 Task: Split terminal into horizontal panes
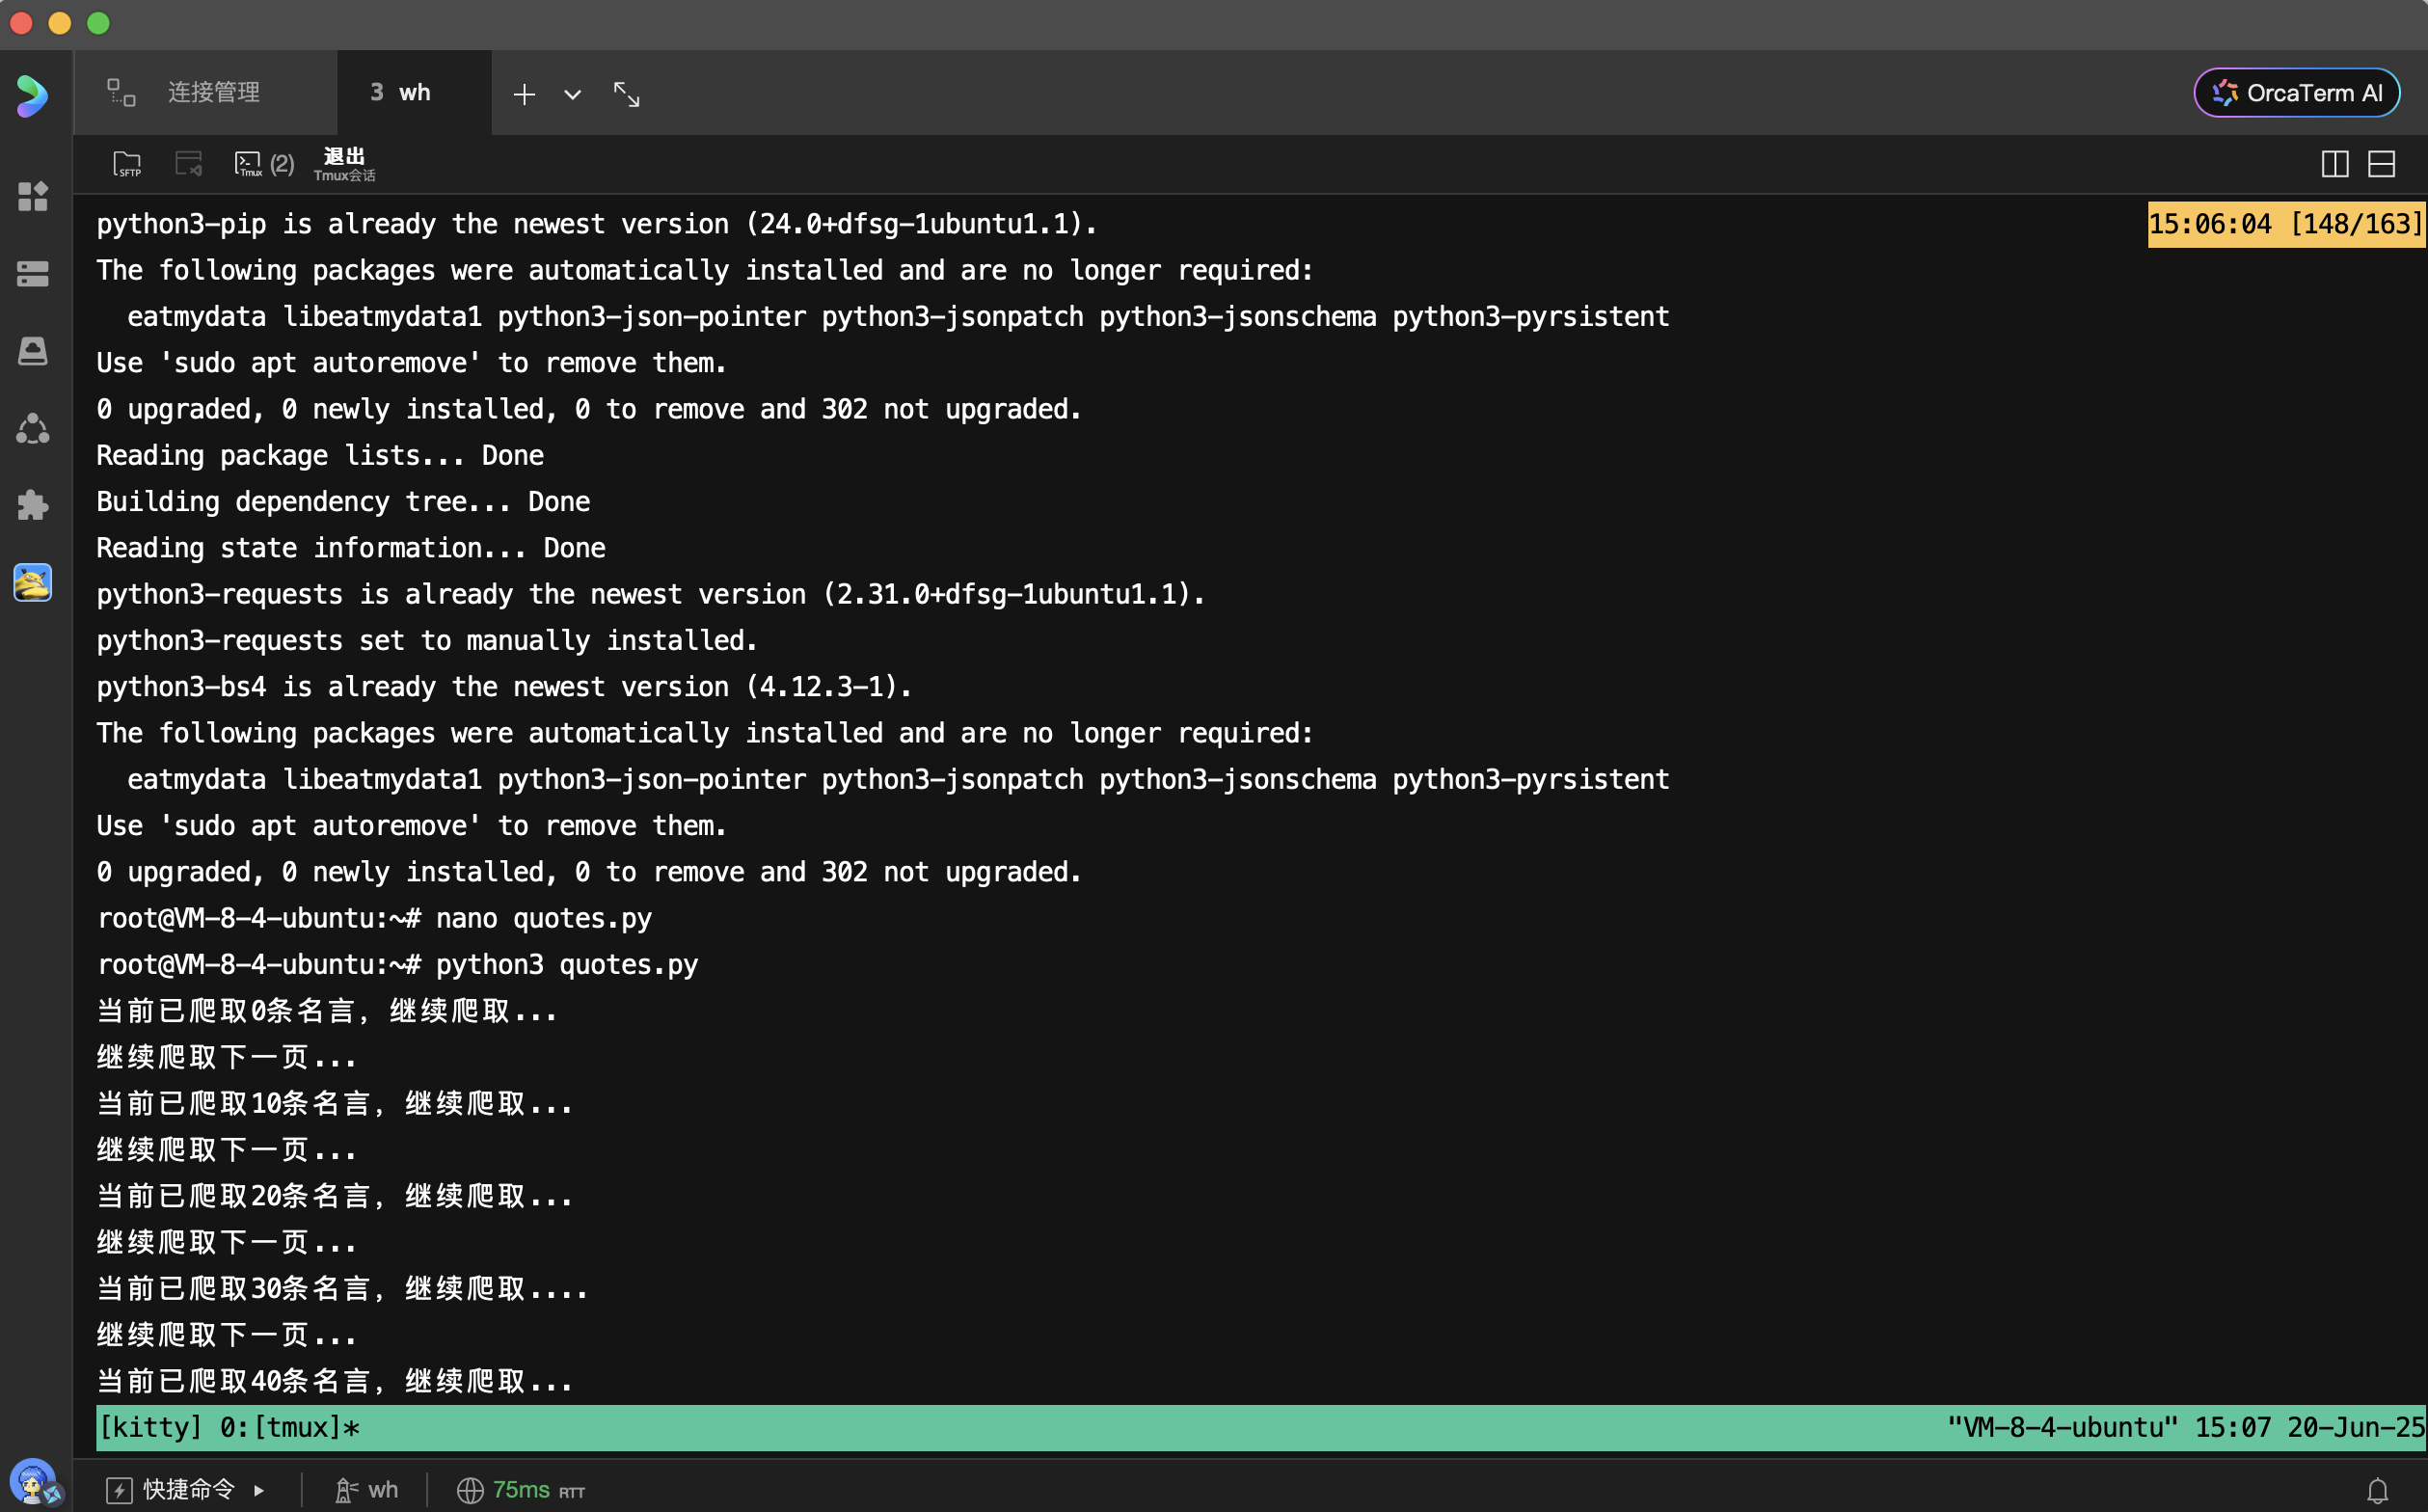tap(2381, 164)
